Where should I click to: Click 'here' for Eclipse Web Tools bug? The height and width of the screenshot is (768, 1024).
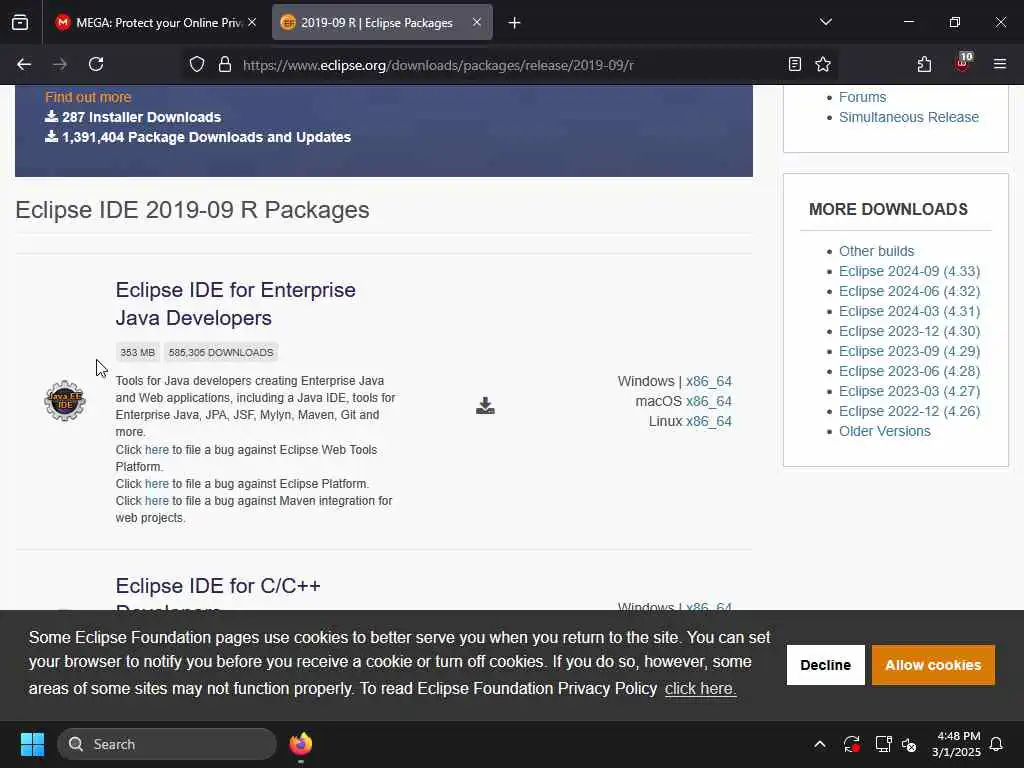157,450
